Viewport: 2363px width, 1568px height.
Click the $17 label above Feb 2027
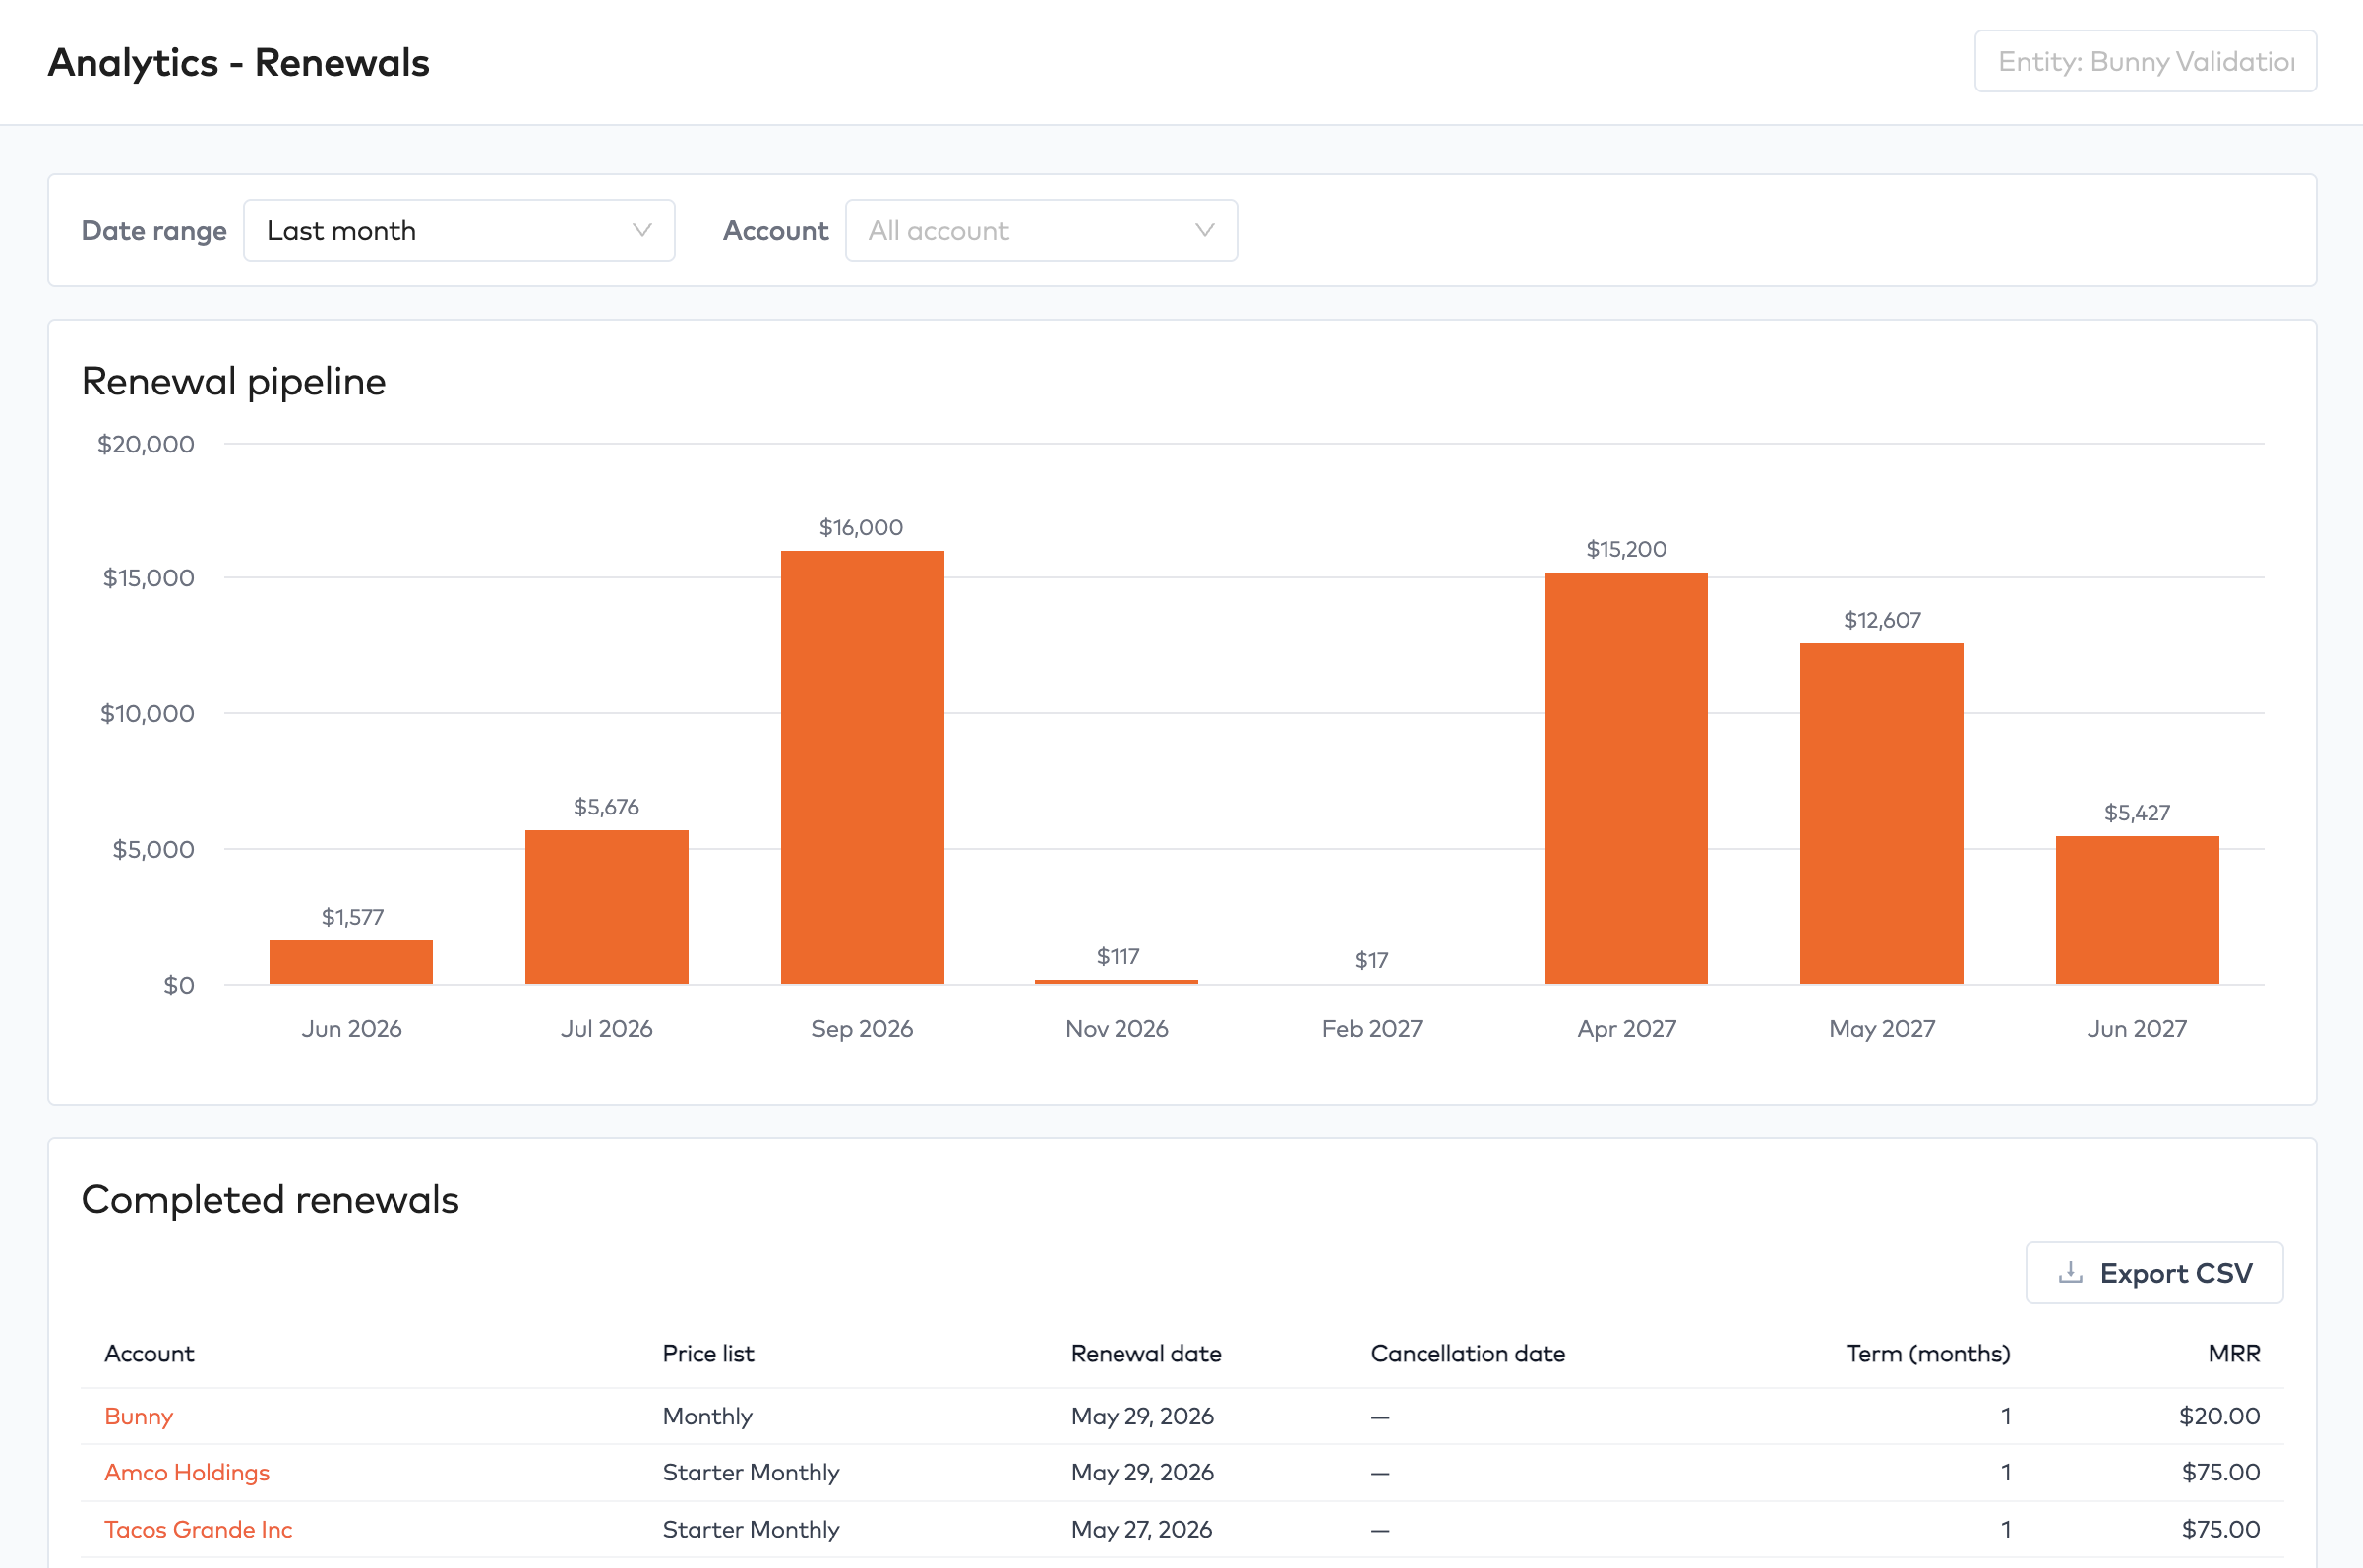(x=1371, y=960)
